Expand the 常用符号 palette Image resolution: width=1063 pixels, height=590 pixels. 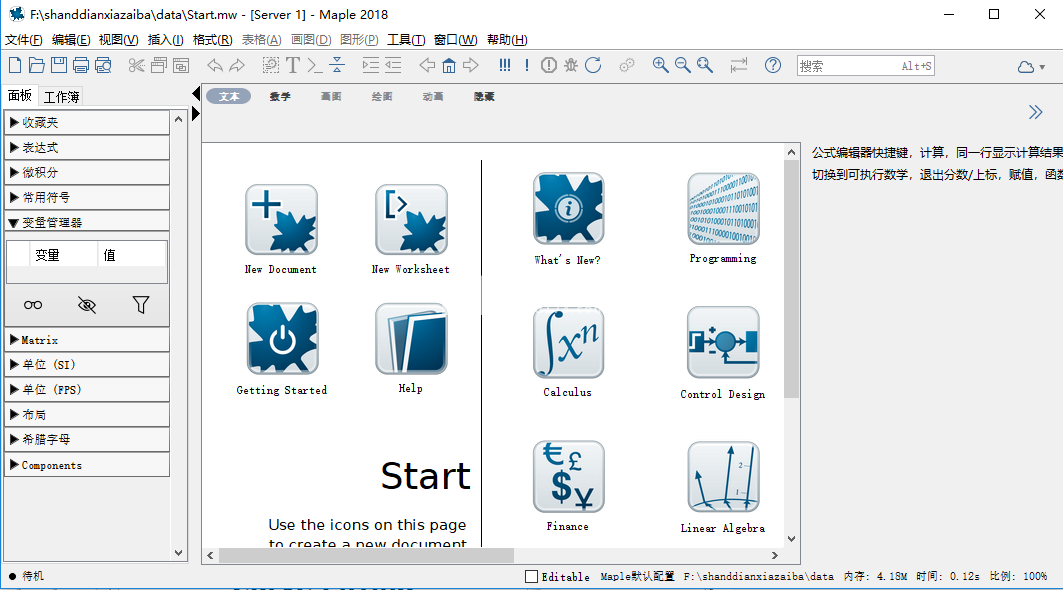[x=87, y=197]
